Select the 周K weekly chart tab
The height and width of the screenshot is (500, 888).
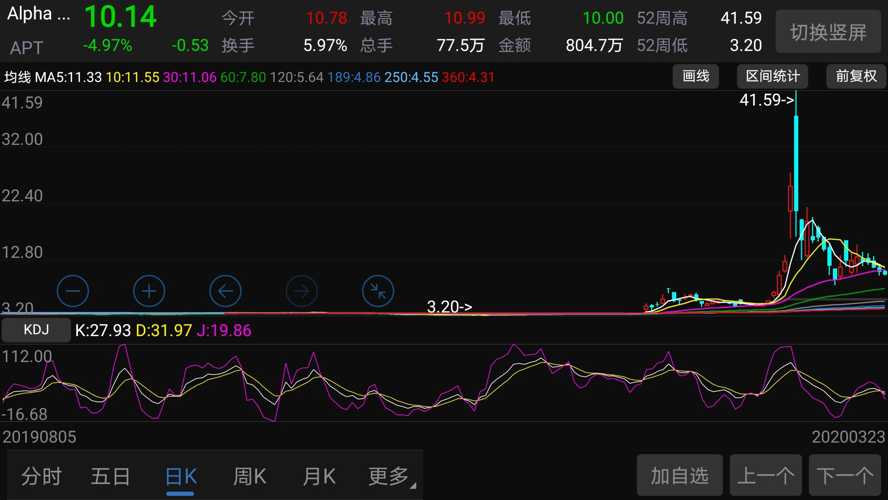(x=249, y=476)
